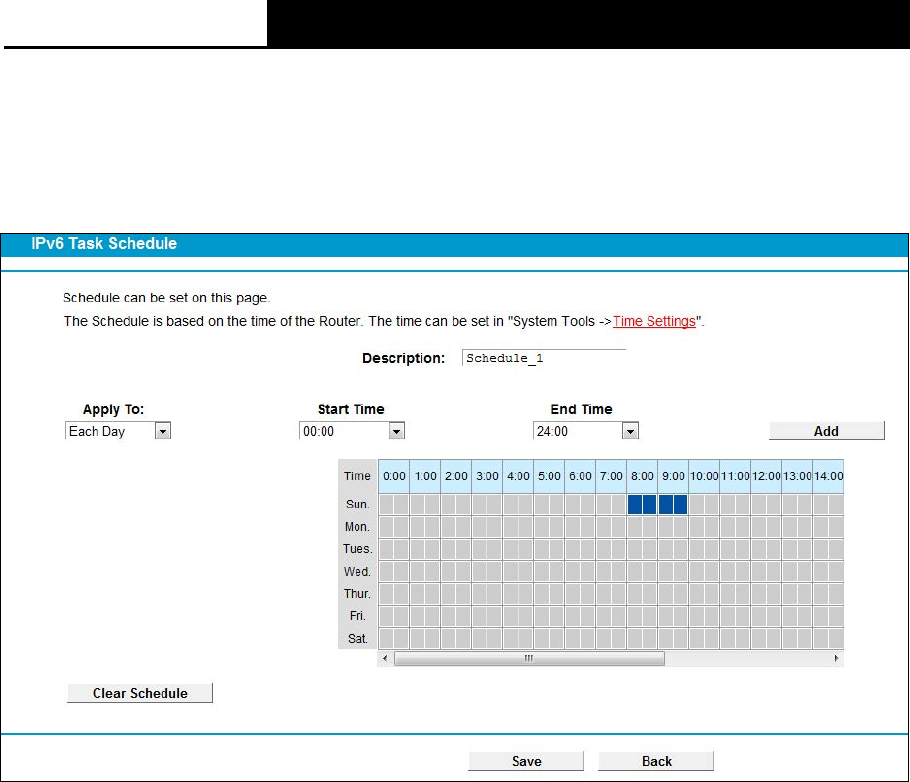Click the 6:00 time column header
Viewport: 910px width, 782px height.
pyautogui.click(x=580, y=476)
